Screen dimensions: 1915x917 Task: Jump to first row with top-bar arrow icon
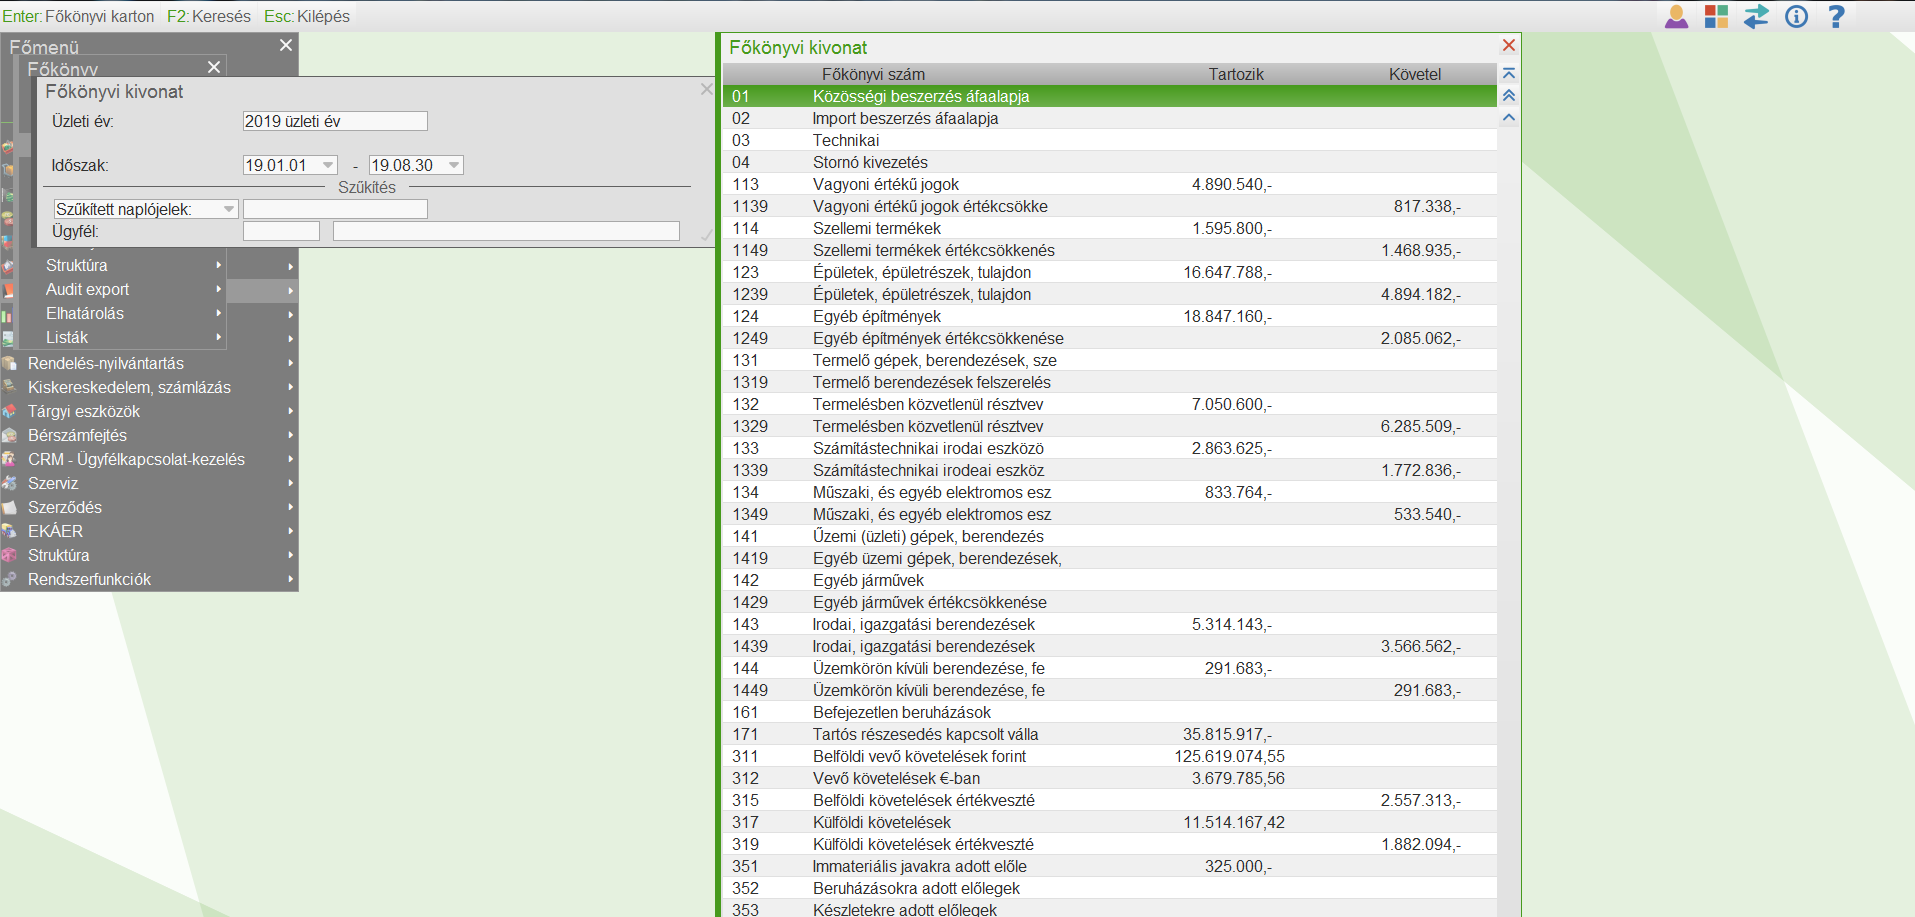click(1509, 74)
